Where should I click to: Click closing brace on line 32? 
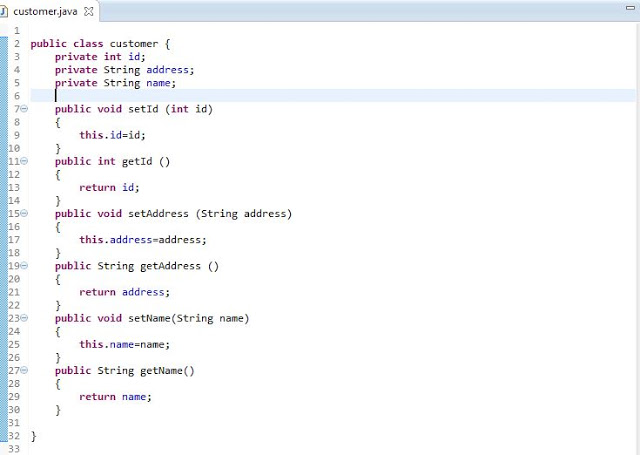[x=33, y=436]
